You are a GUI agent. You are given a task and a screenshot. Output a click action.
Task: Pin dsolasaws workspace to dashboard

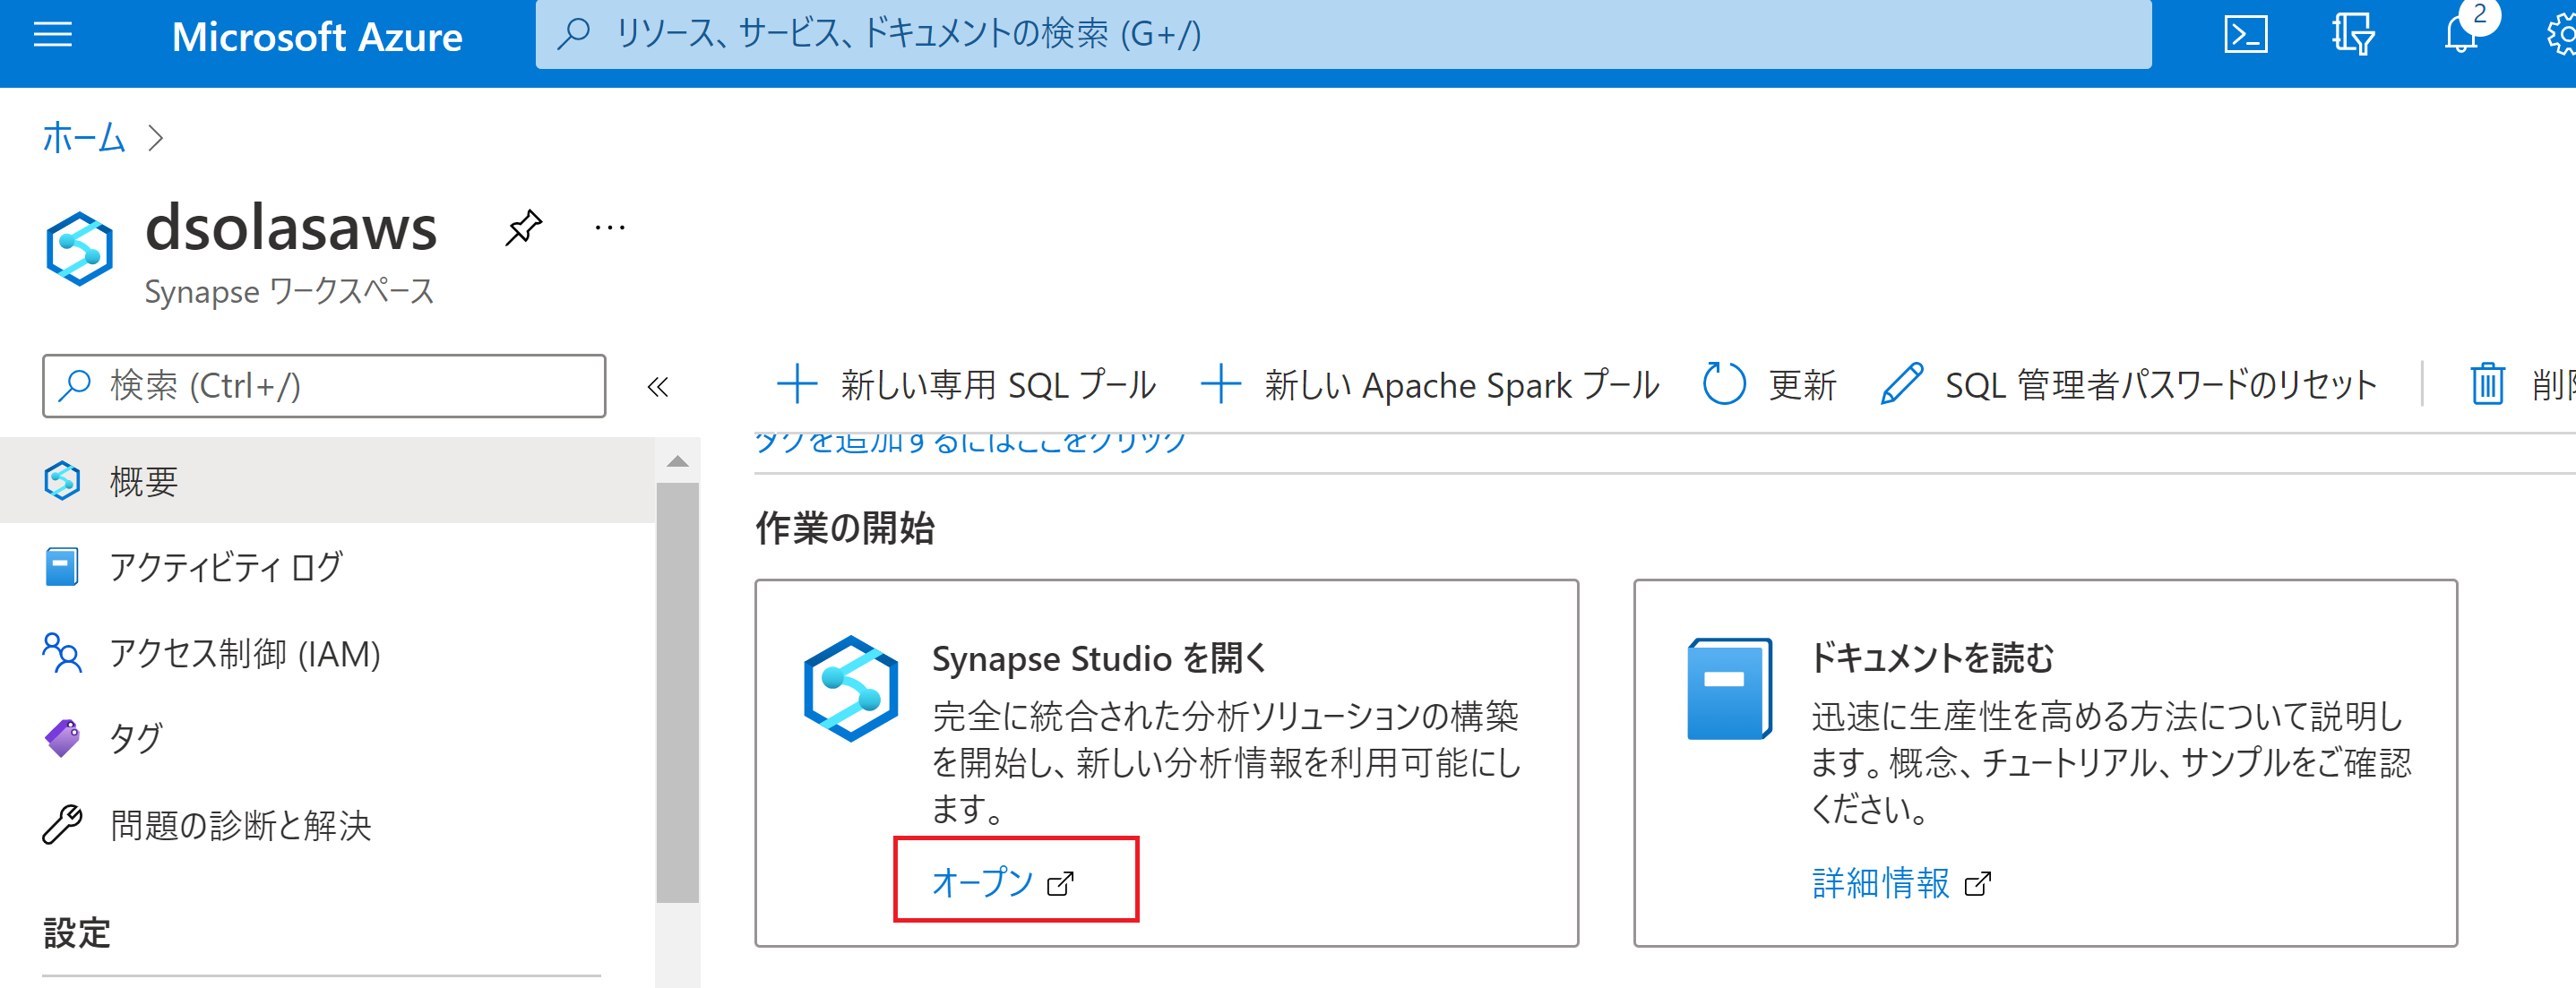pyautogui.click(x=523, y=228)
